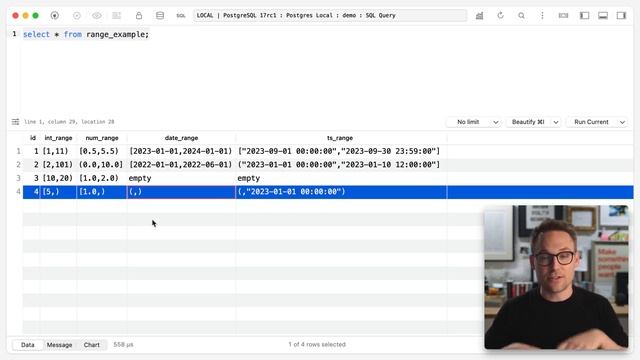
Task: Click the int_range column header
Action: (x=58, y=138)
